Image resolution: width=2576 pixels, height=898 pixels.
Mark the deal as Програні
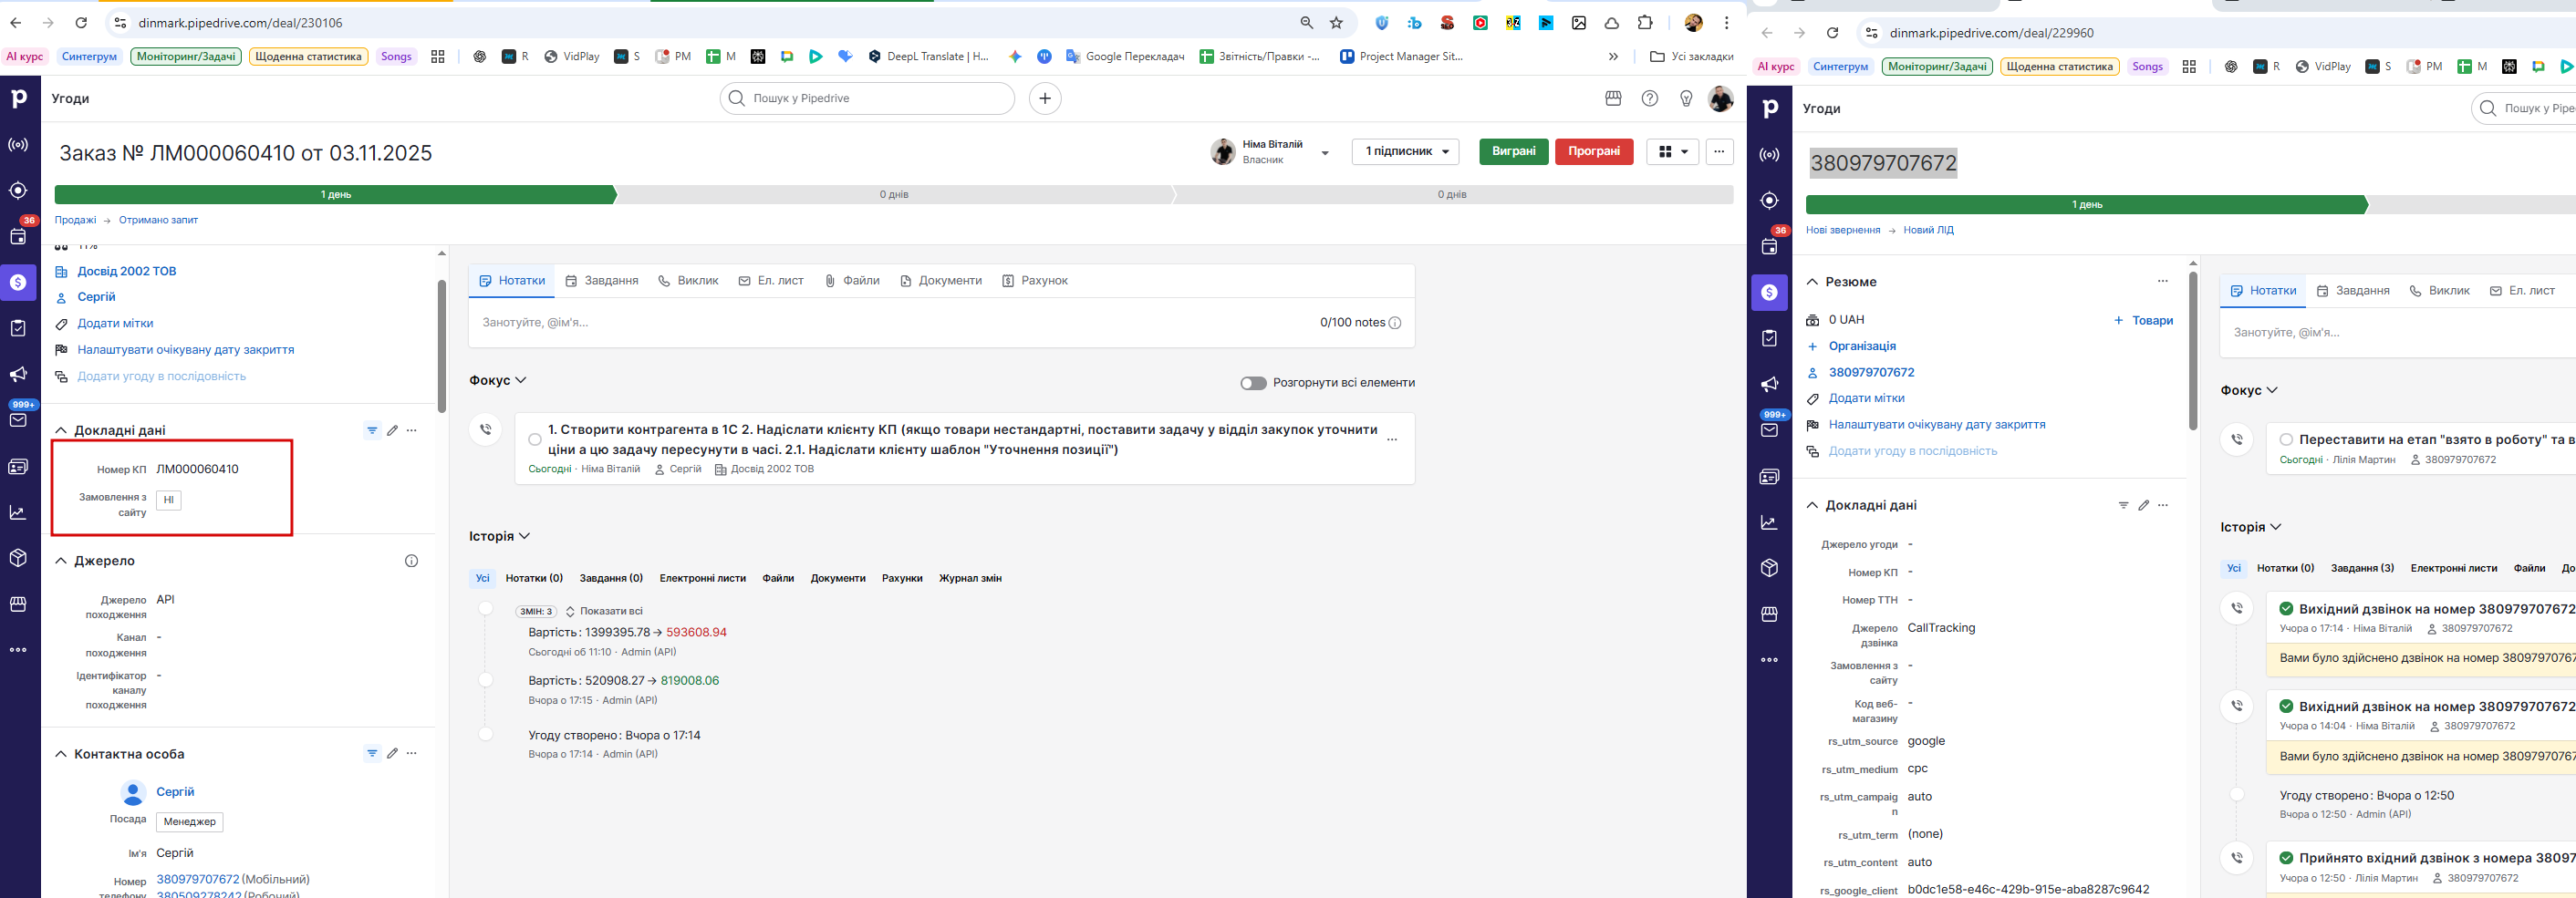pyautogui.click(x=1594, y=151)
